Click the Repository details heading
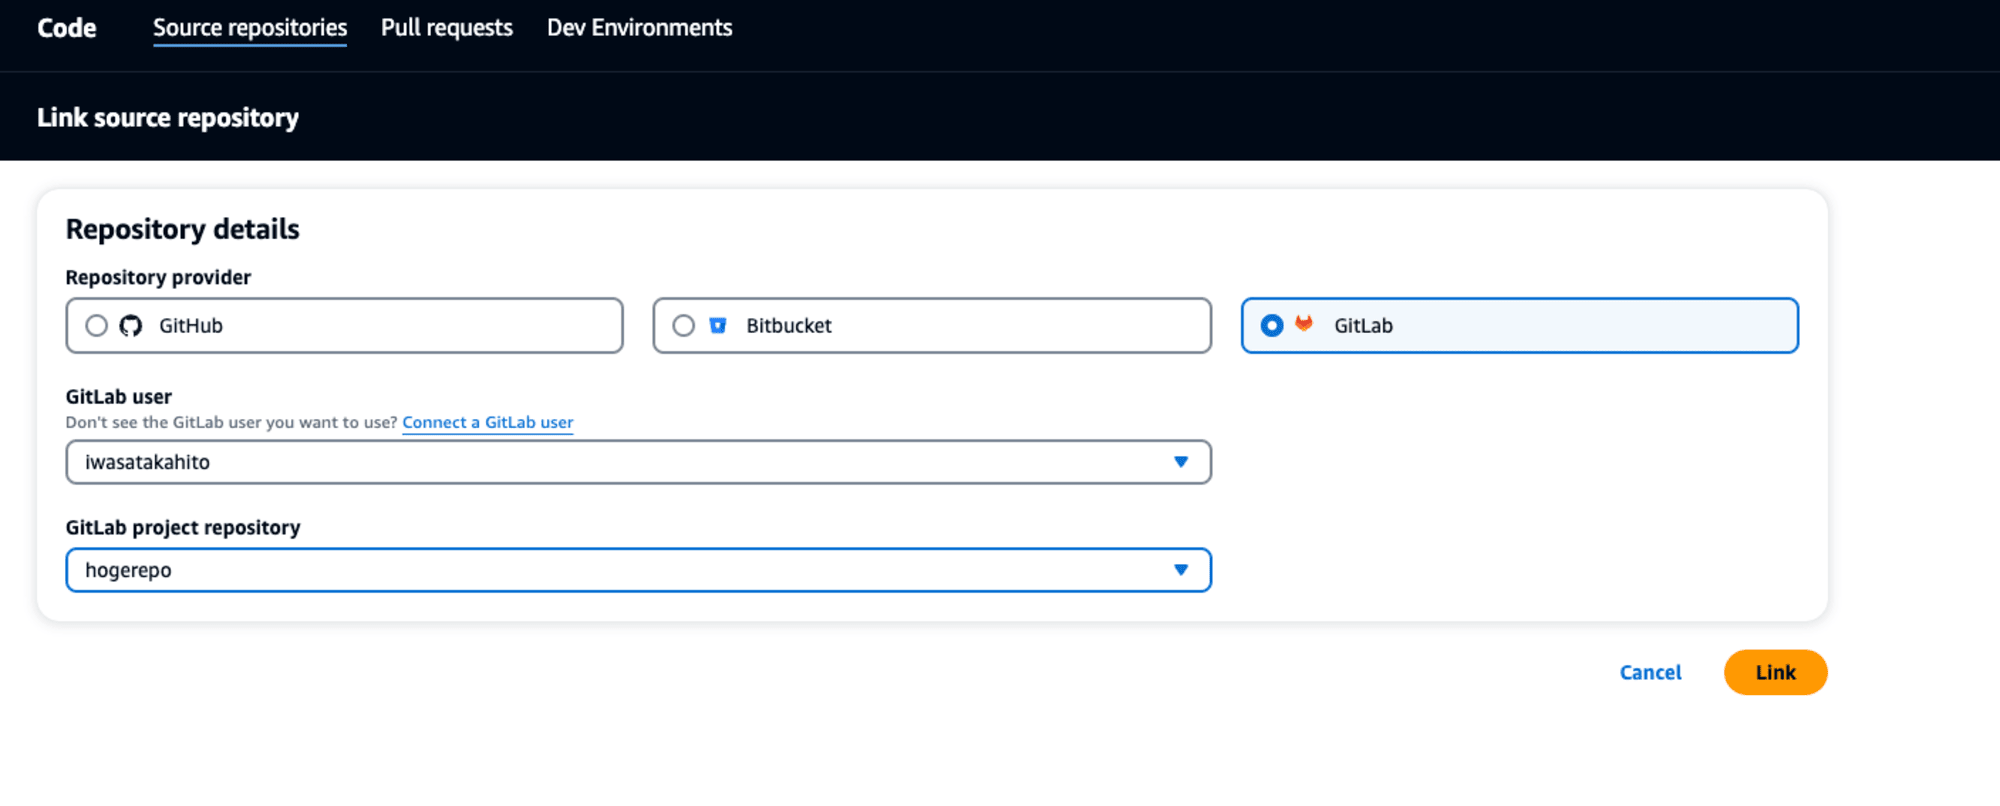Viewport: 2000px width, 806px height. [183, 229]
